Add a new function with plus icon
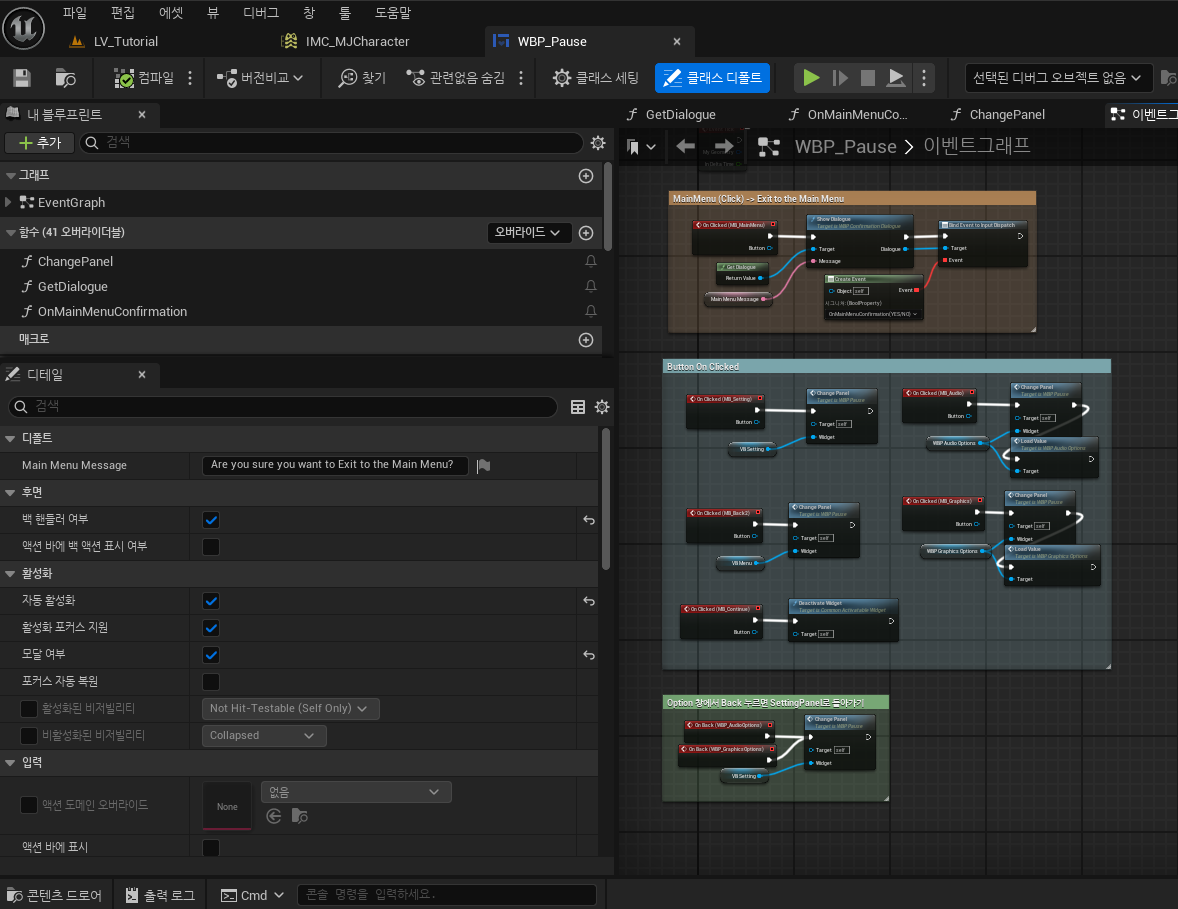Image resolution: width=1178 pixels, height=909 pixels. click(x=586, y=233)
